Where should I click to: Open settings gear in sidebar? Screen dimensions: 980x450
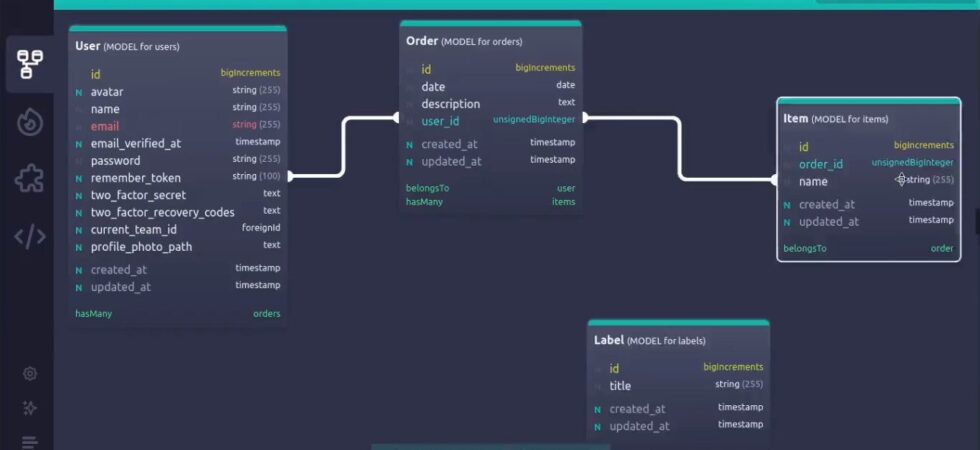coord(29,374)
